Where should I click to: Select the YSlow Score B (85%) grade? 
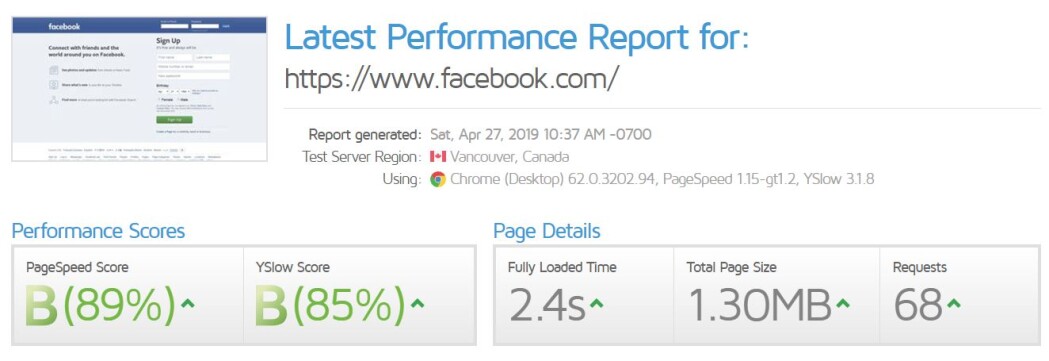(x=330, y=306)
